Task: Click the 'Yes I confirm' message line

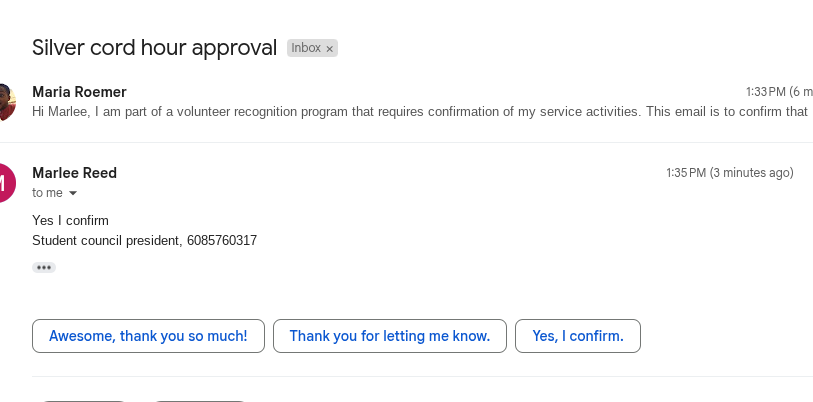Action: coord(70,220)
